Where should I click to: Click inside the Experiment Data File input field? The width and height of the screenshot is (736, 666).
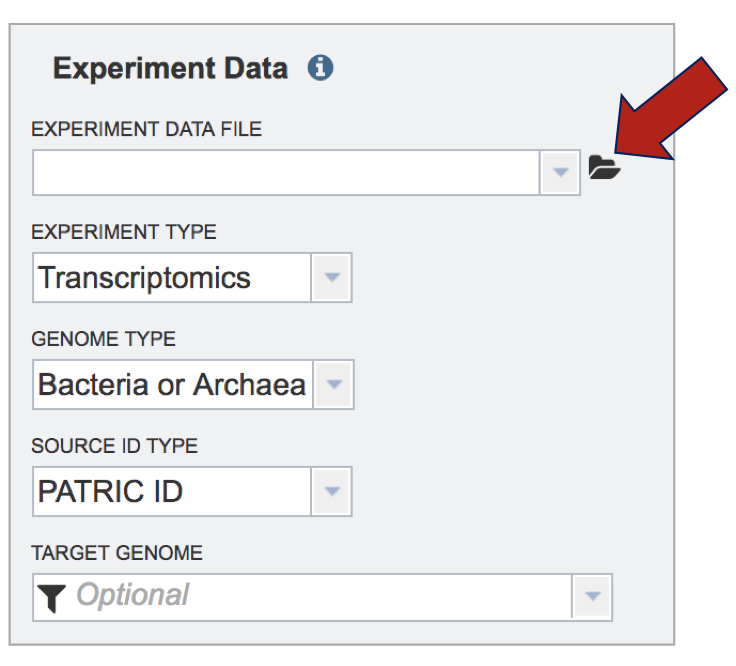(x=285, y=173)
